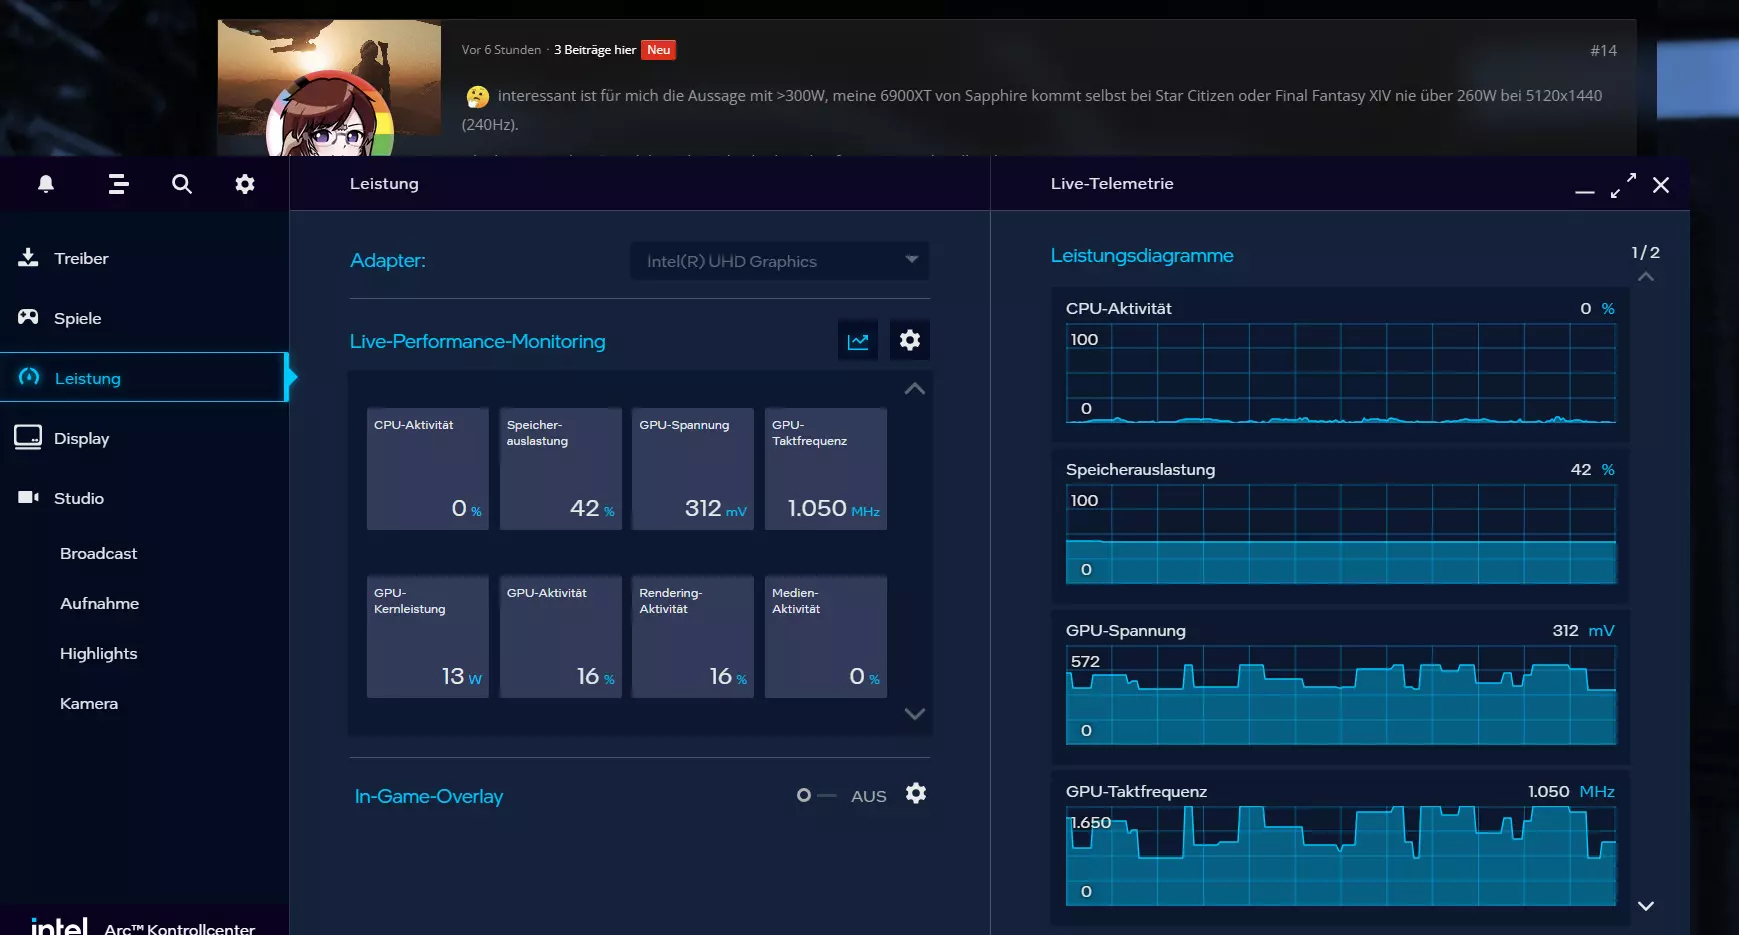1739x935 pixels.
Task: Go to next Leistungsdiagramme page with down chevron
Action: (1646, 906)
